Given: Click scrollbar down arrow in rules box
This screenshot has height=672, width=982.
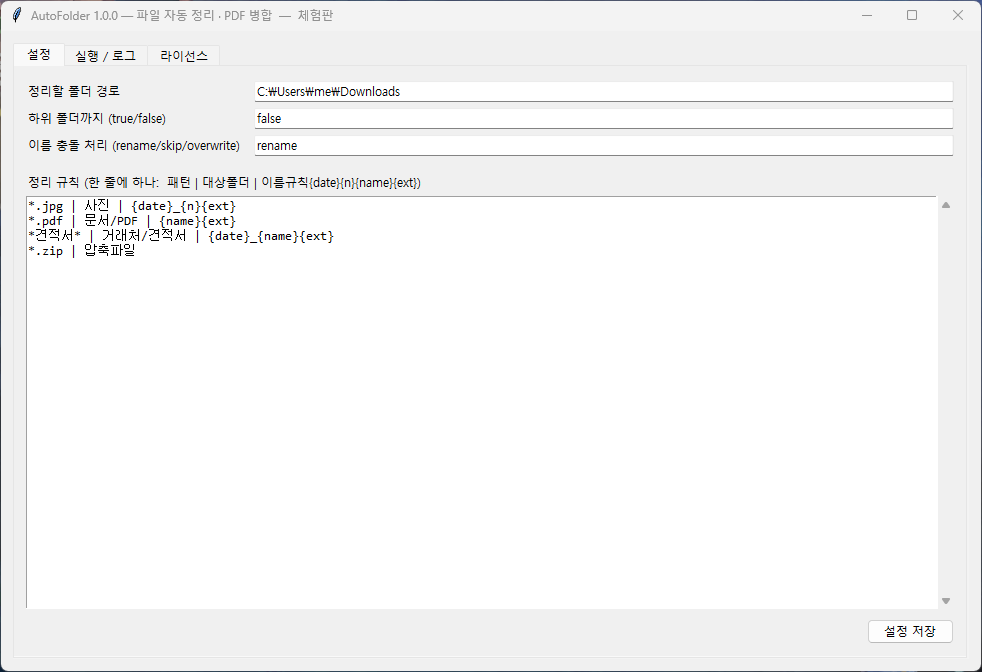Looking at the screenshot, I should 946,601.
